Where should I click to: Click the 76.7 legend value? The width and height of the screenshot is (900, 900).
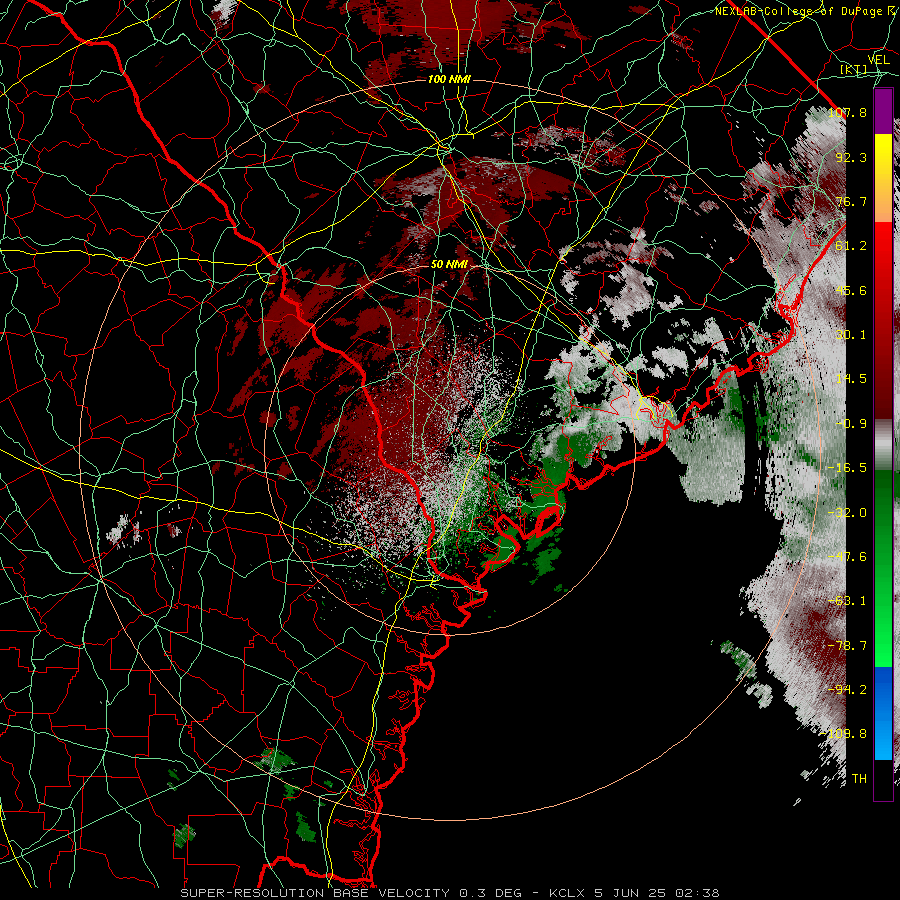point(851,201)
